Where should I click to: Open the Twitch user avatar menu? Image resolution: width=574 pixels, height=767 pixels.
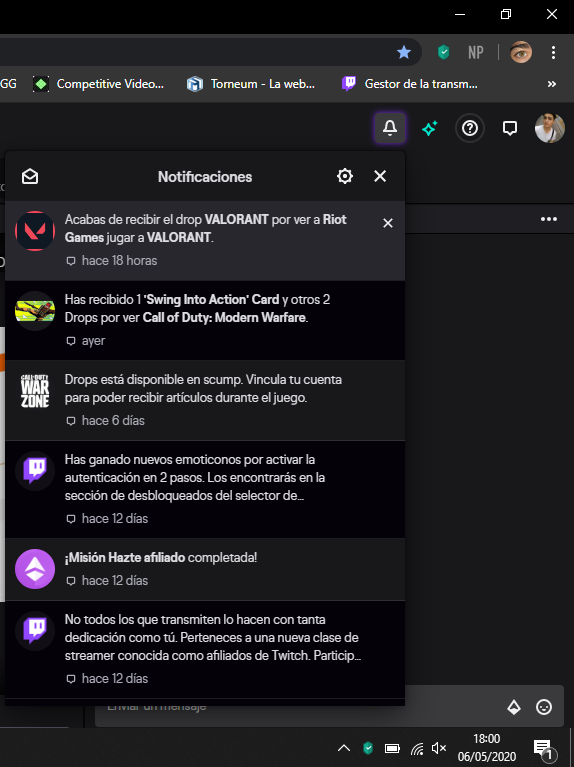click(x=550, y=128)
